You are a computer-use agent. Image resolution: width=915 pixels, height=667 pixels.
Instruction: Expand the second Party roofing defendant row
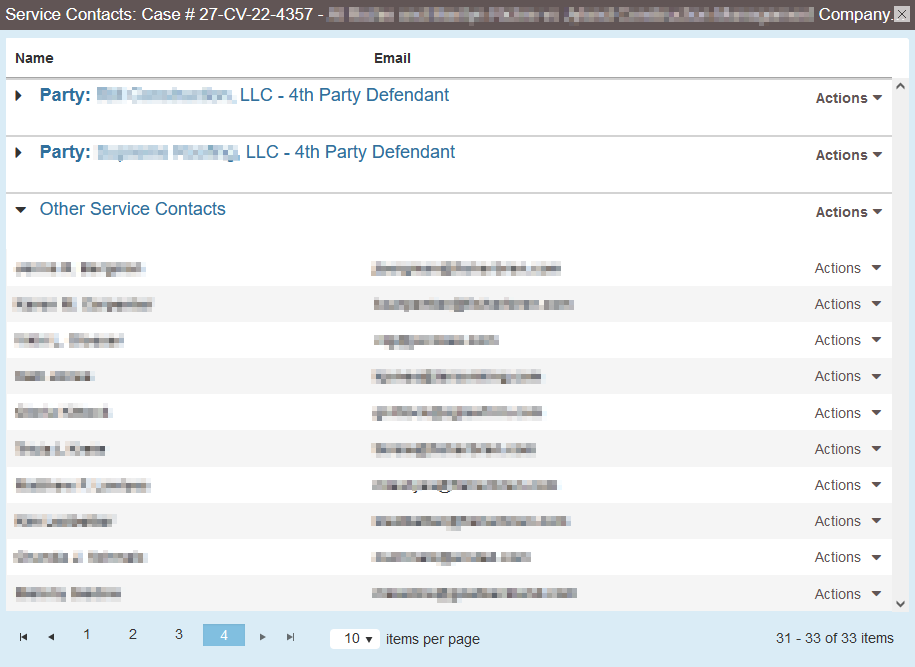tap(19, 152)
